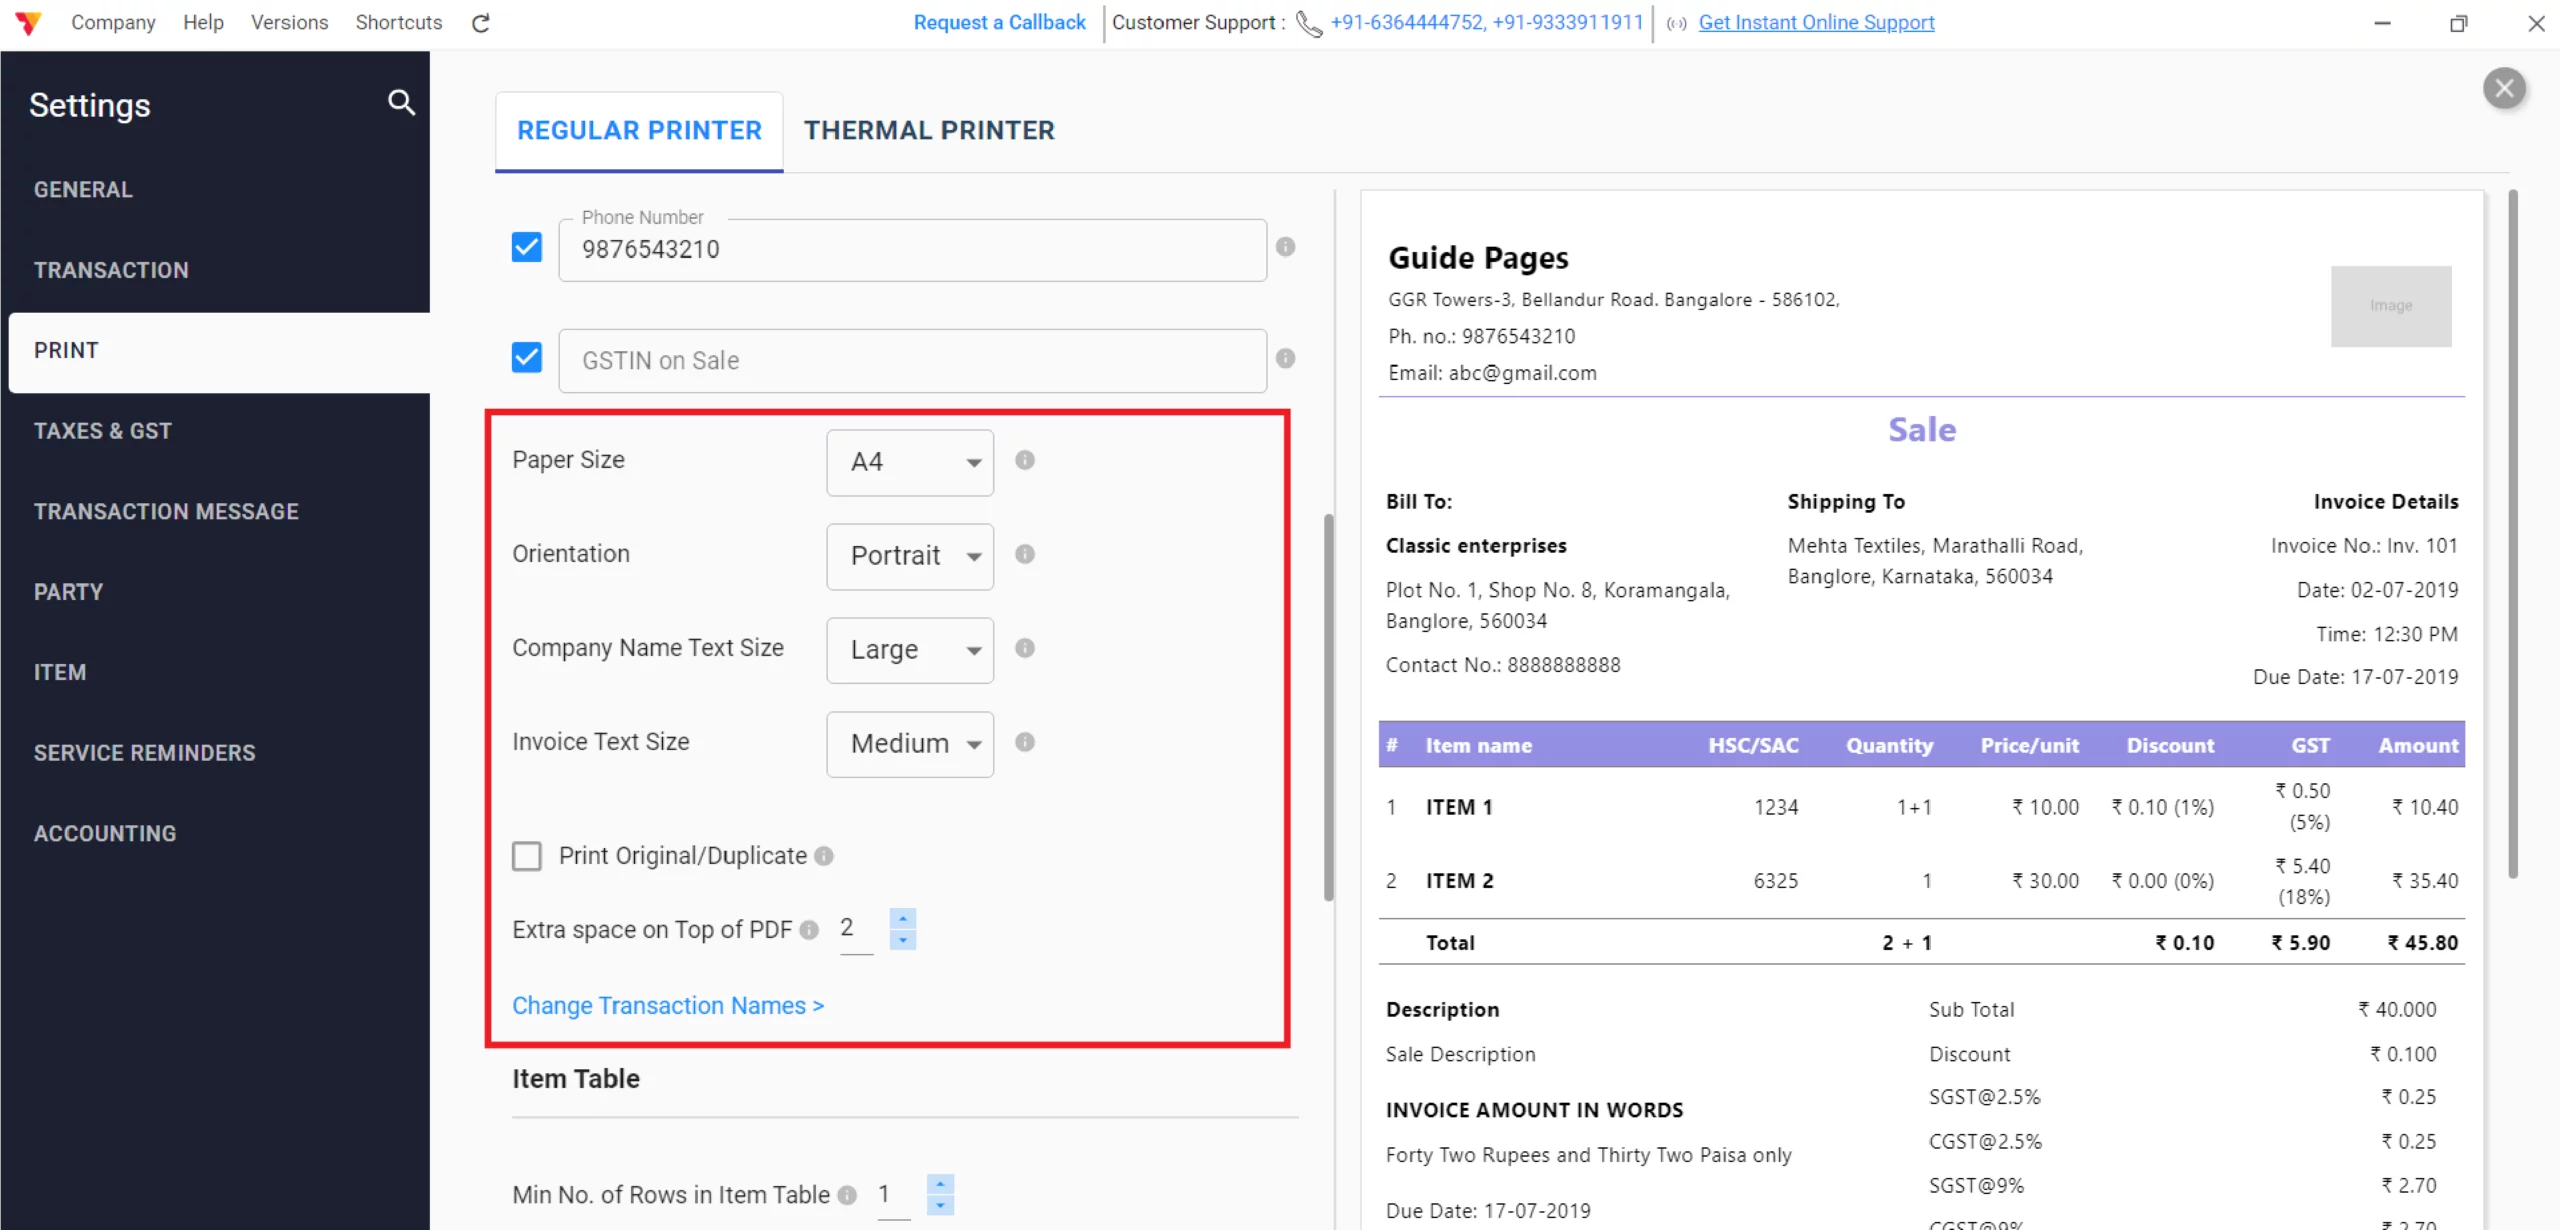2560x1230 pixels.
Task: Click the online support headset icon
Action: point(1676,23)
